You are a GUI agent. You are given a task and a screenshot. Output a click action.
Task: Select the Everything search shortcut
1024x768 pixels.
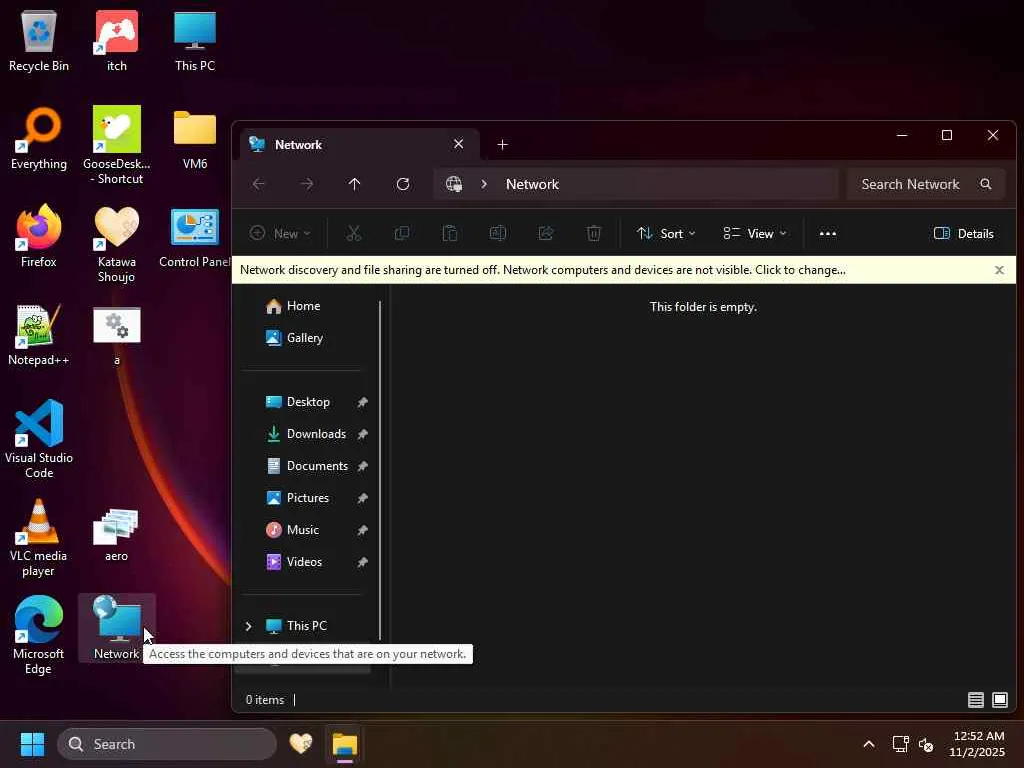pyautogui.click(x=39, y=138)
